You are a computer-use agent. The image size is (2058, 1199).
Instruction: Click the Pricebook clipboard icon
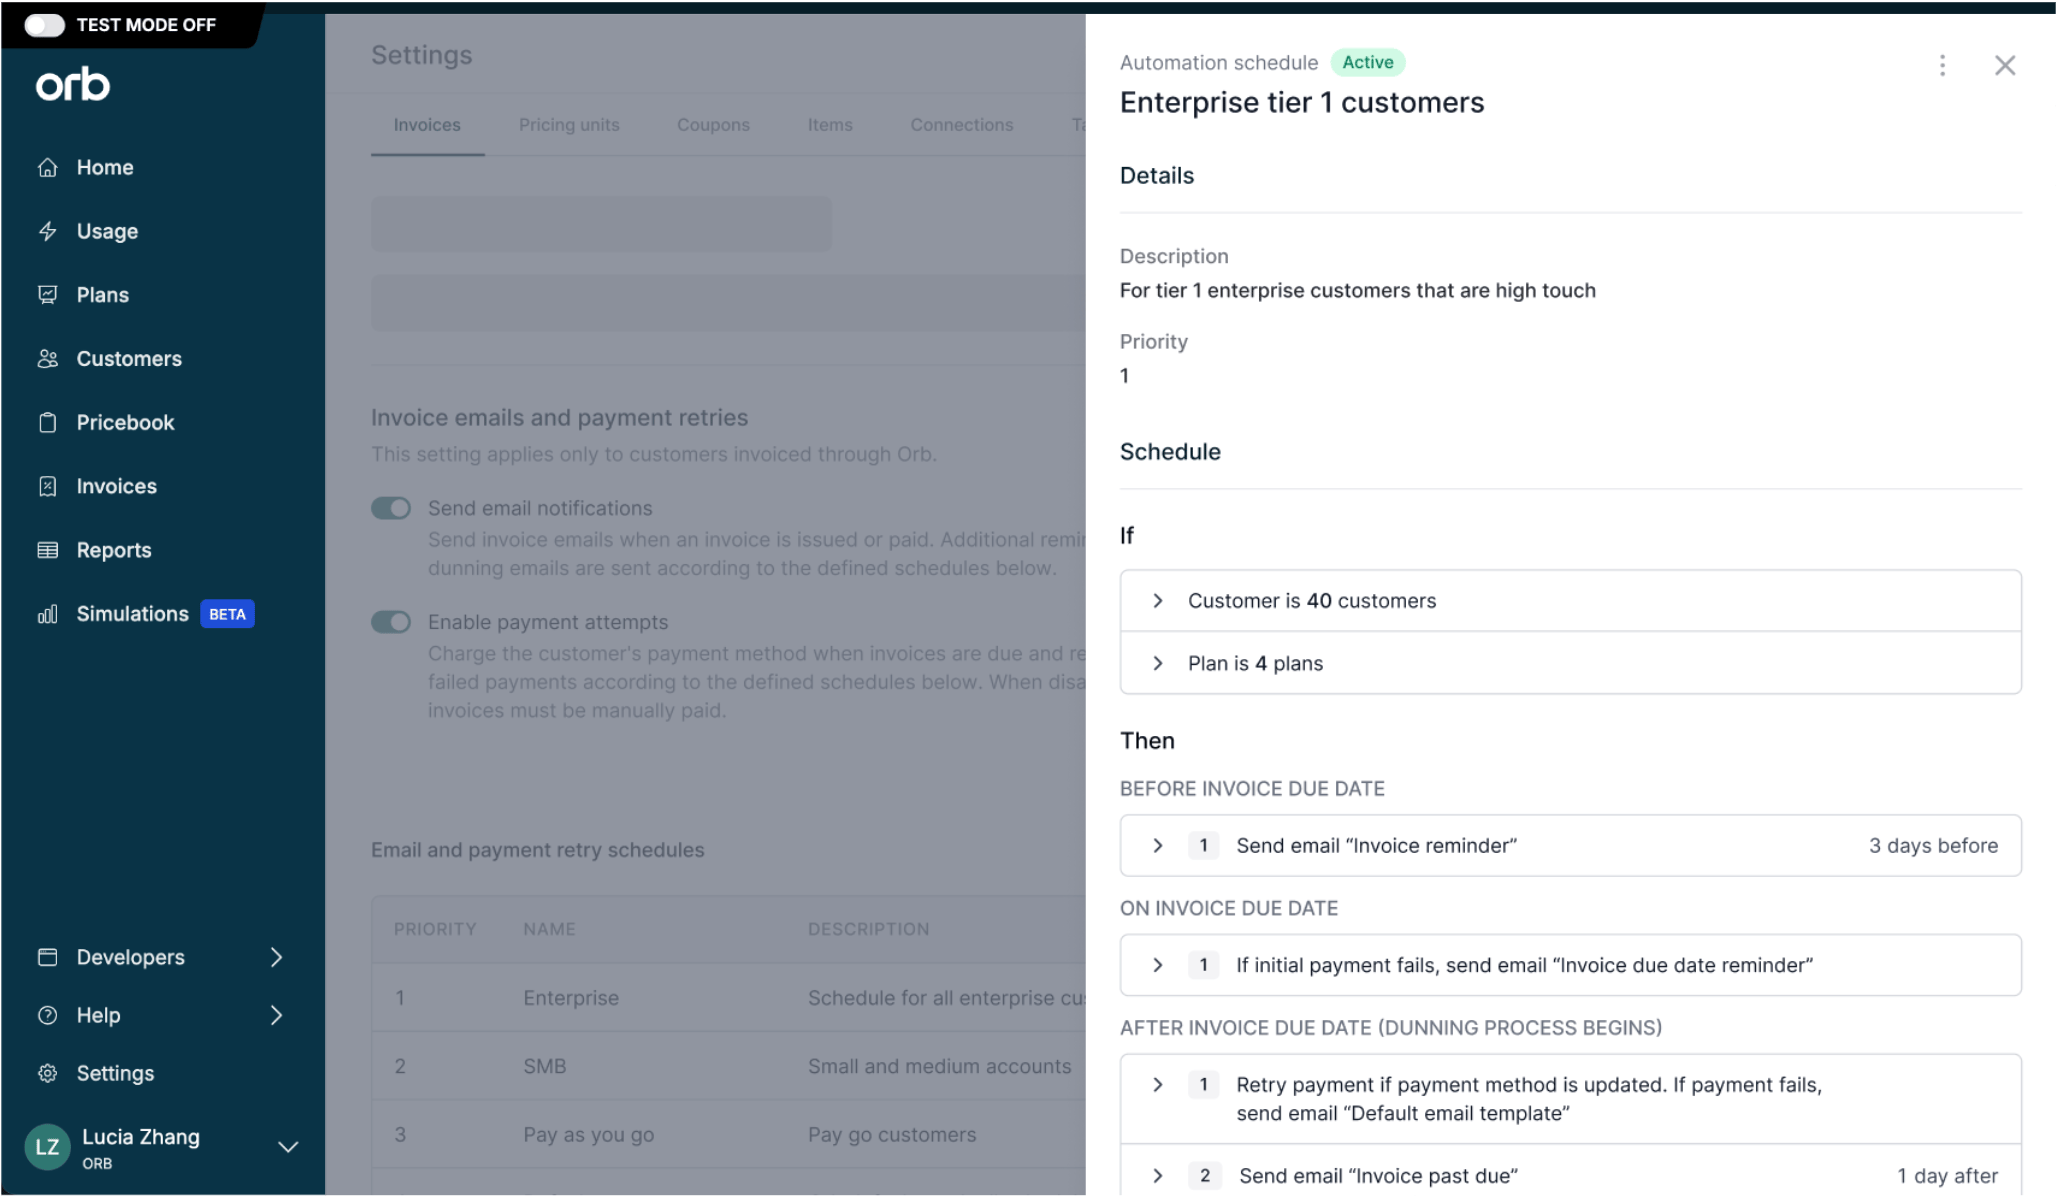click(x=47, y=423)
